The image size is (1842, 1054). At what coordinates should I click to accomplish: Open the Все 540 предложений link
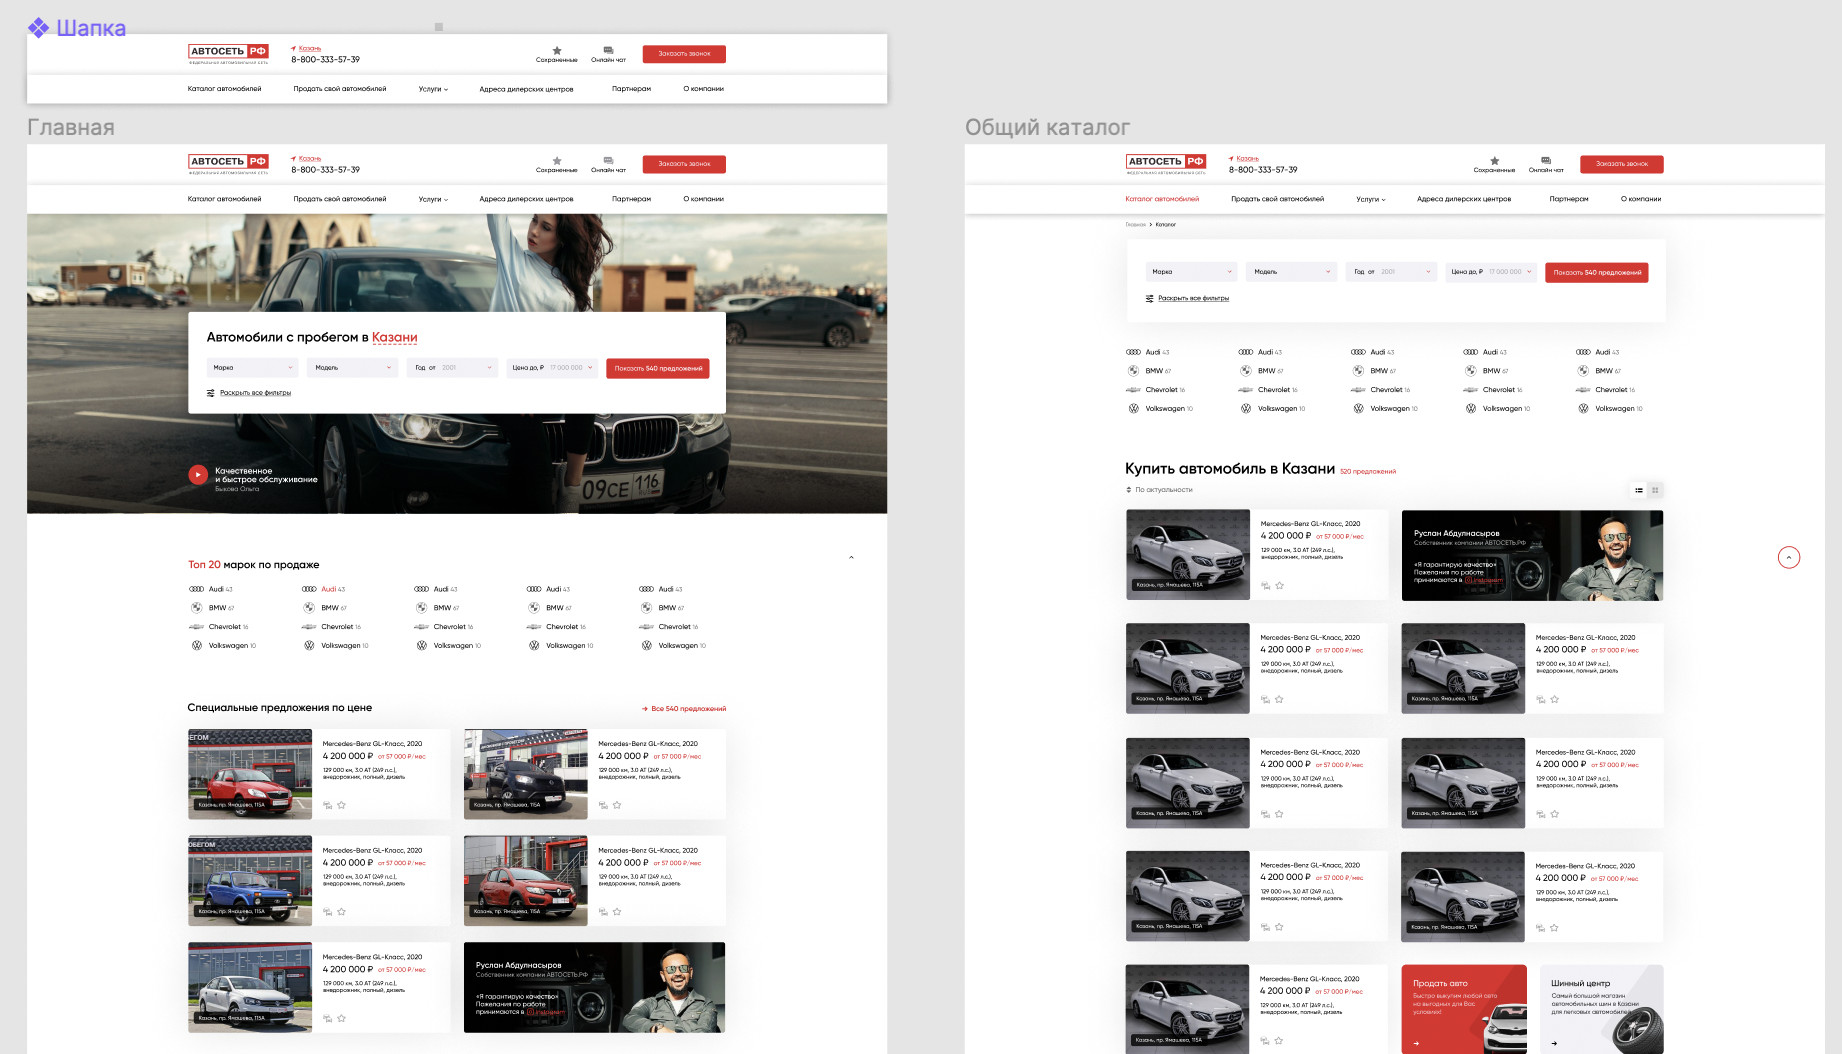pos(684,709)
